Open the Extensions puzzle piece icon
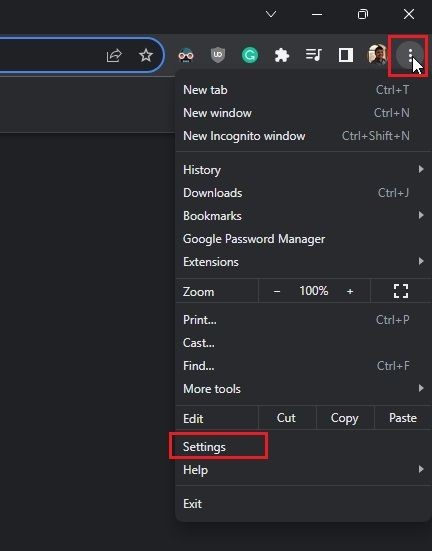432x551 pixels. click(x=282, y=55)
